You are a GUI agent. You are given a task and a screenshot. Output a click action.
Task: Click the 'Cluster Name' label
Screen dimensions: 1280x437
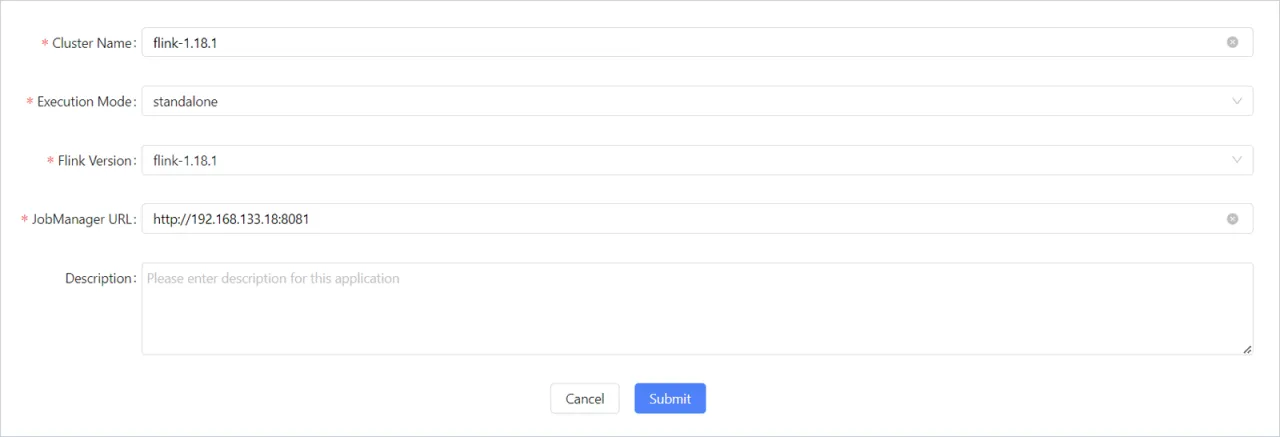(91, 43)
